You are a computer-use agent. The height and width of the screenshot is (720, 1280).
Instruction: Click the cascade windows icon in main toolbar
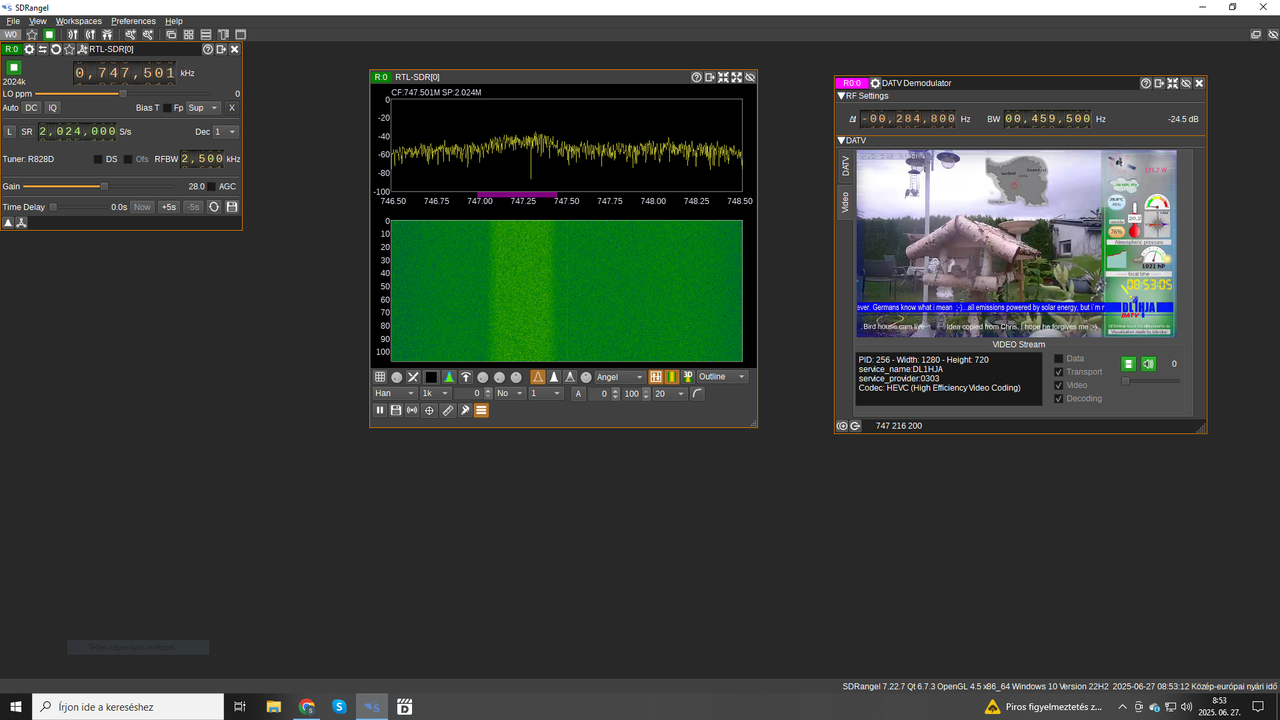171,34
